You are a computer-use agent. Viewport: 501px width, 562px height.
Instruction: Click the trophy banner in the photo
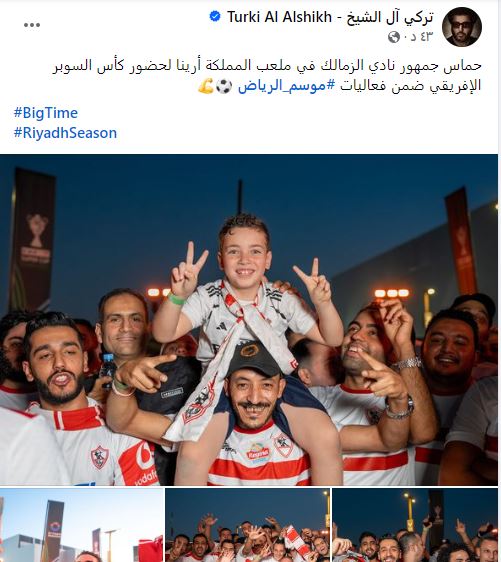[x=33, y=239]
